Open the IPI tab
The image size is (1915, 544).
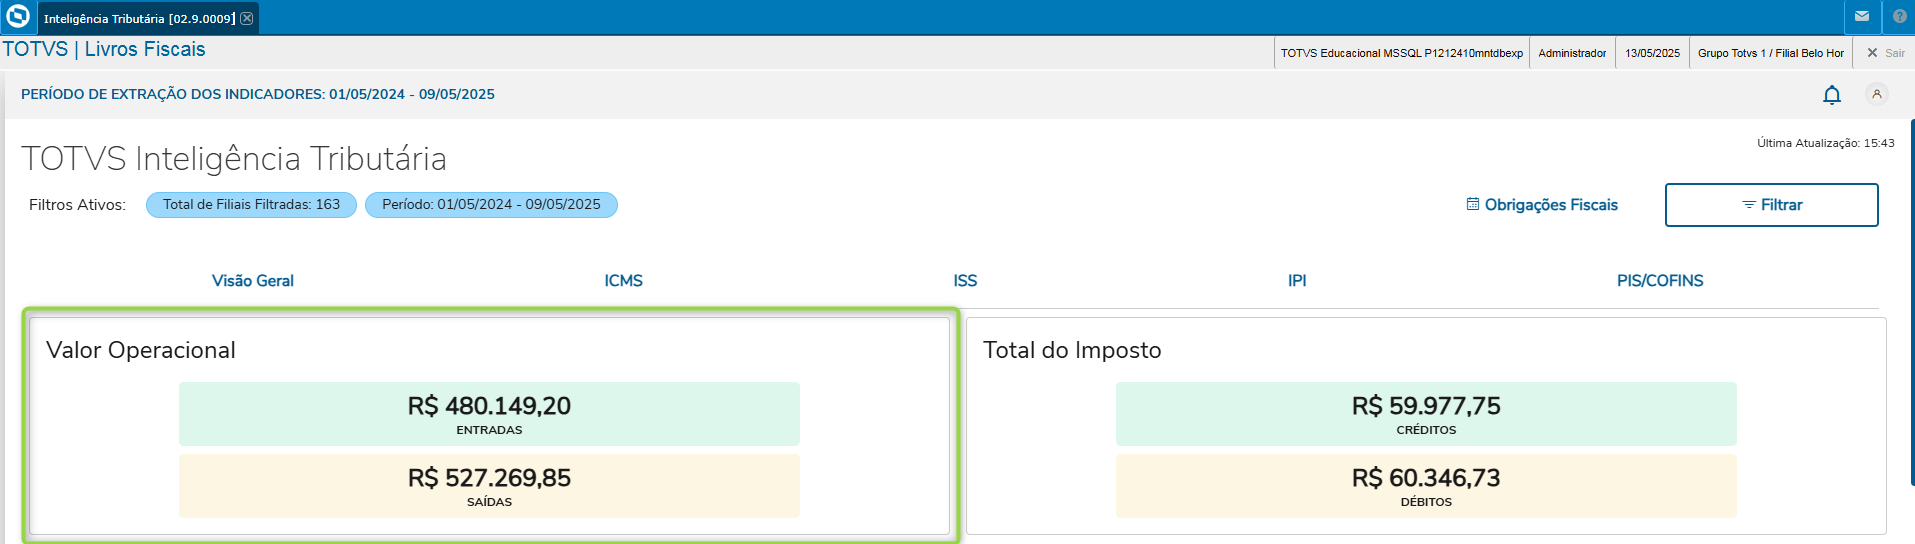click(1297, 281)
